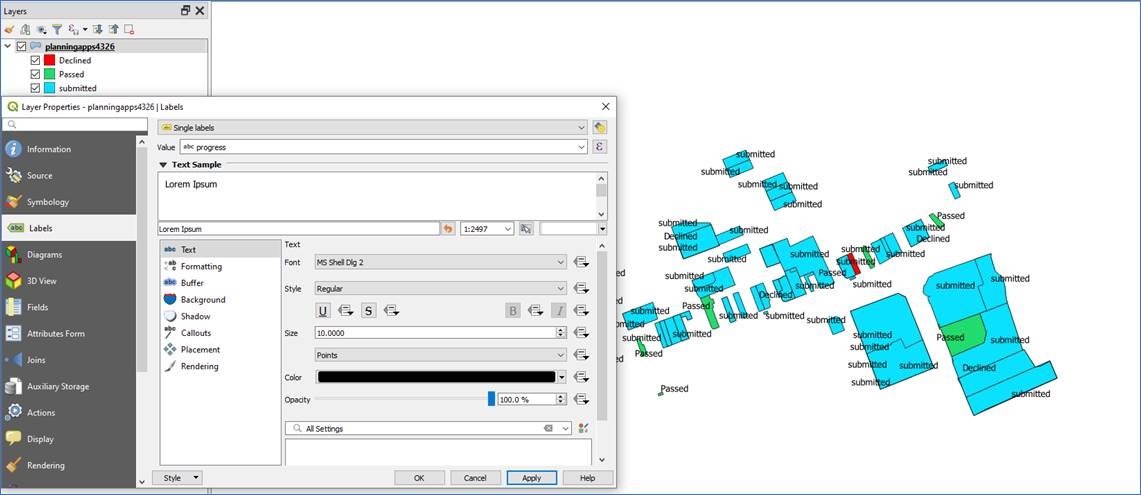Image resolution: width=1141 pixels, height=495 pixels.
Task: Open data-defined override for Opacity
Action: [581, 399]
